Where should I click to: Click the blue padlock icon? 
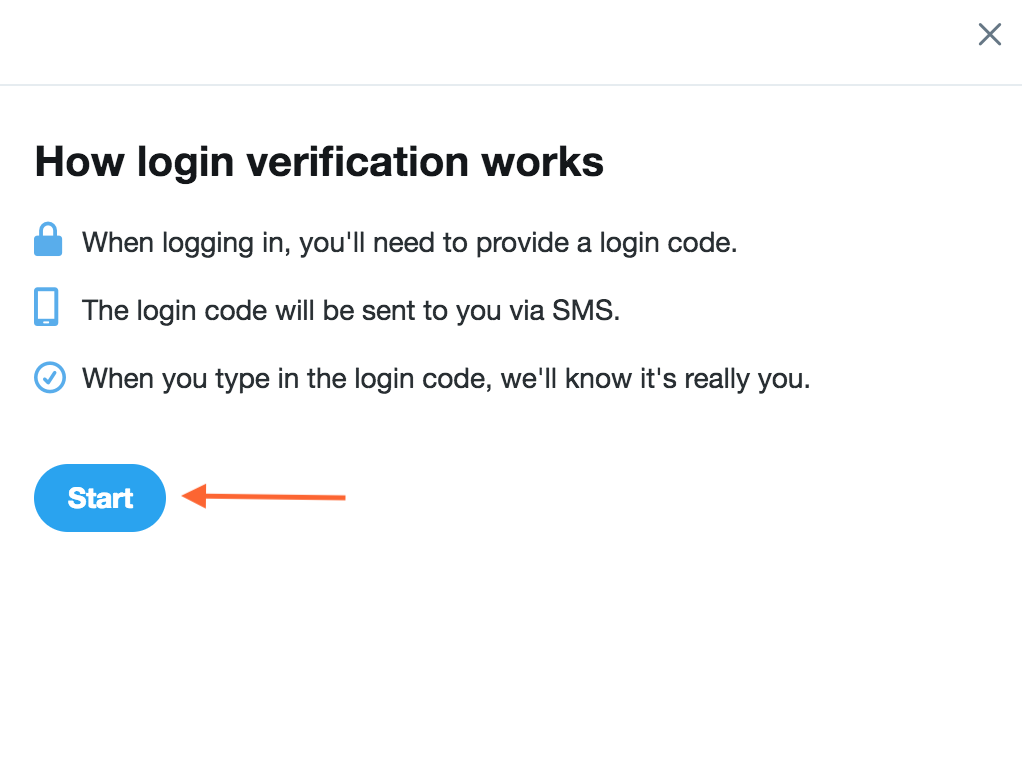(x=48, y=241)
